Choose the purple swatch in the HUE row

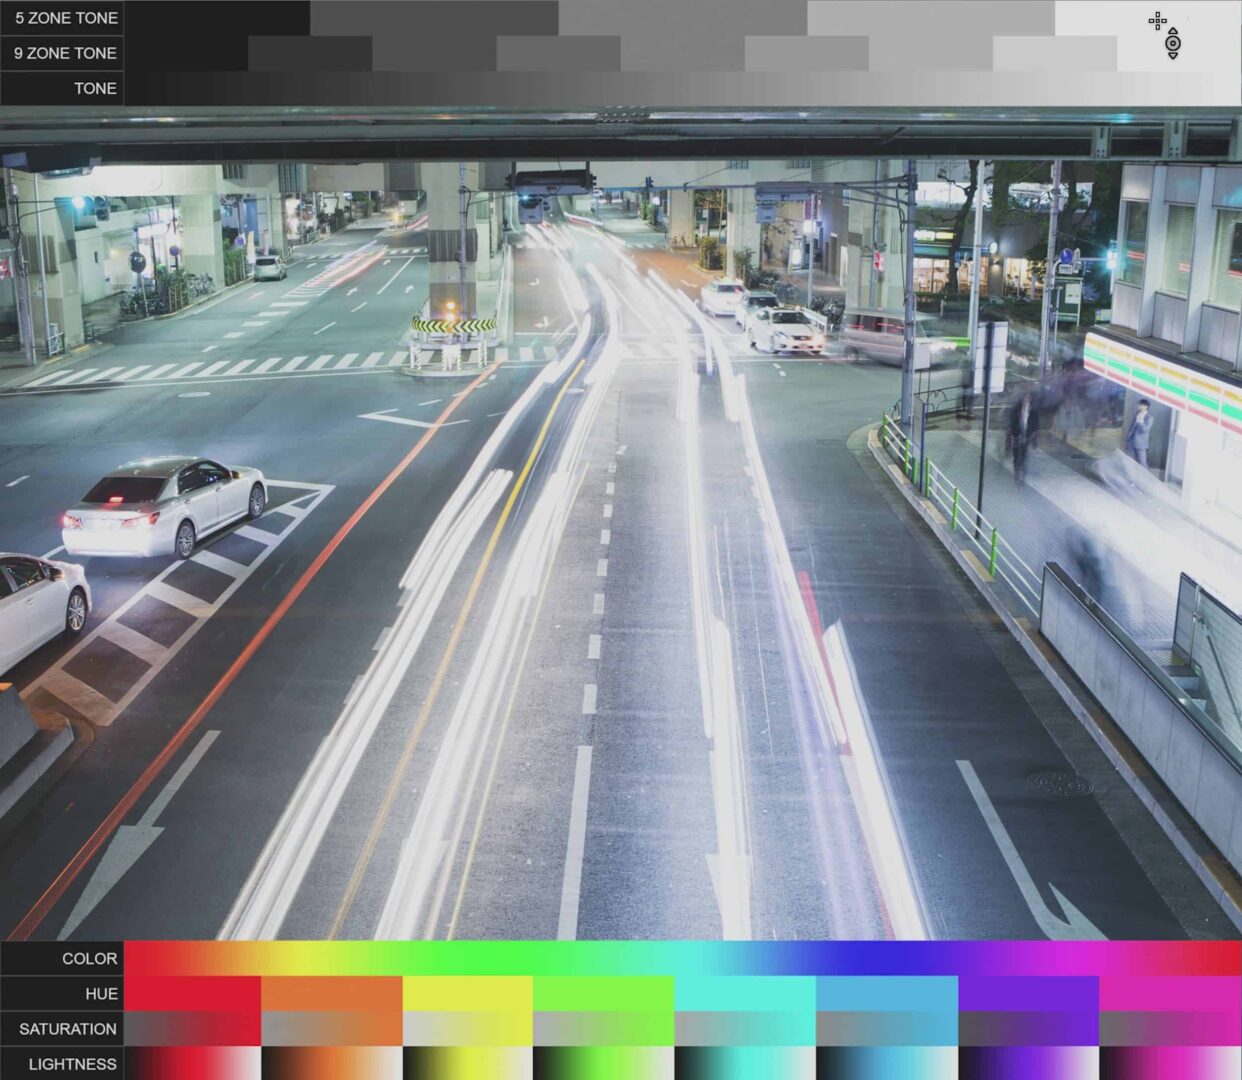pyautogui.click(x=1028, y=993)
